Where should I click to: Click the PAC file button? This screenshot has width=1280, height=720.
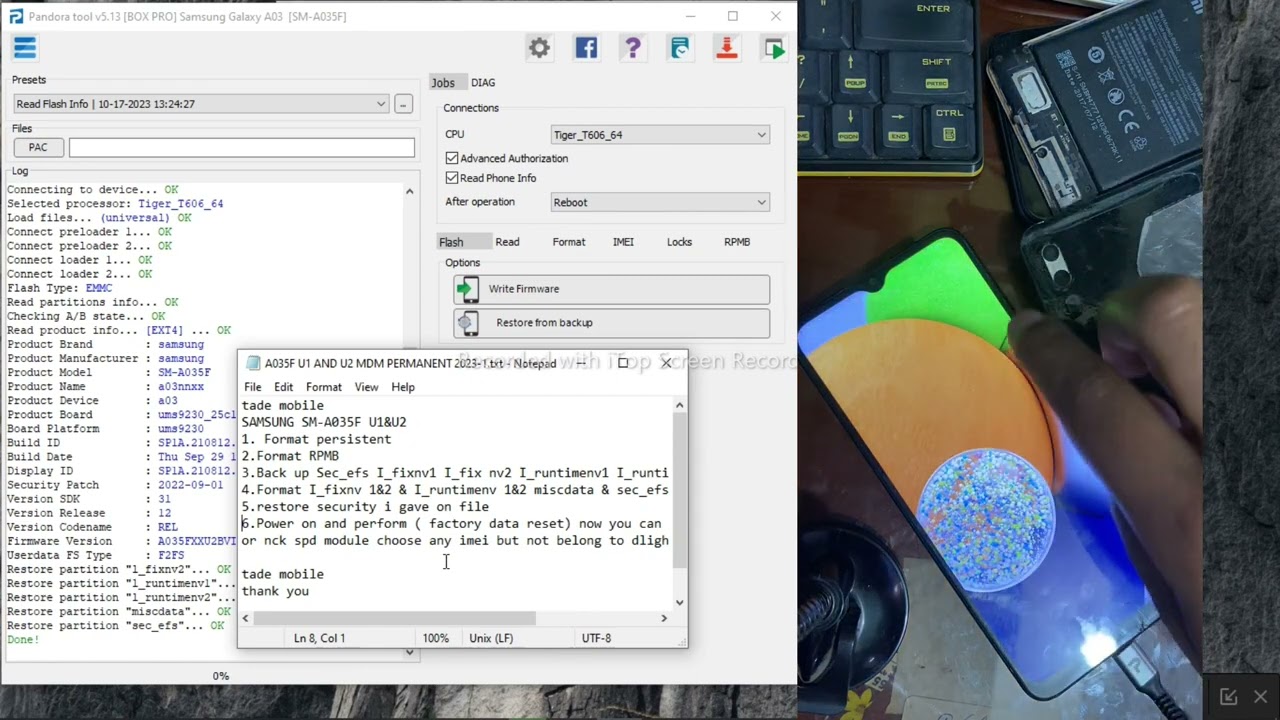pyautogui.click(x=38, y=147)
